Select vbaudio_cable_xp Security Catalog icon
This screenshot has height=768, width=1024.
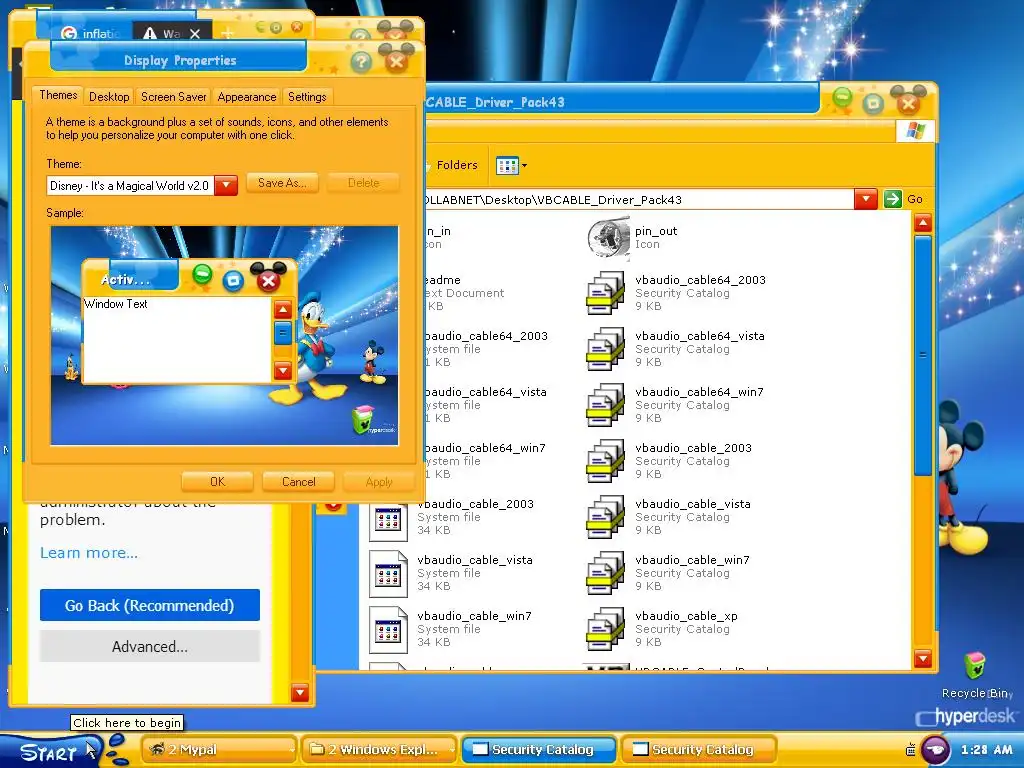pyautogui.click(x=605, y=629)
